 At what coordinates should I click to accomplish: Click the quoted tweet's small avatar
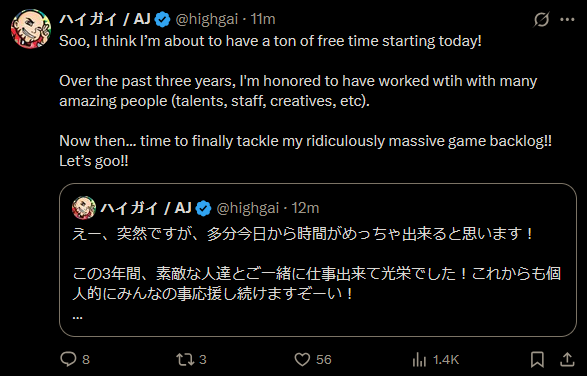point(84,208)
